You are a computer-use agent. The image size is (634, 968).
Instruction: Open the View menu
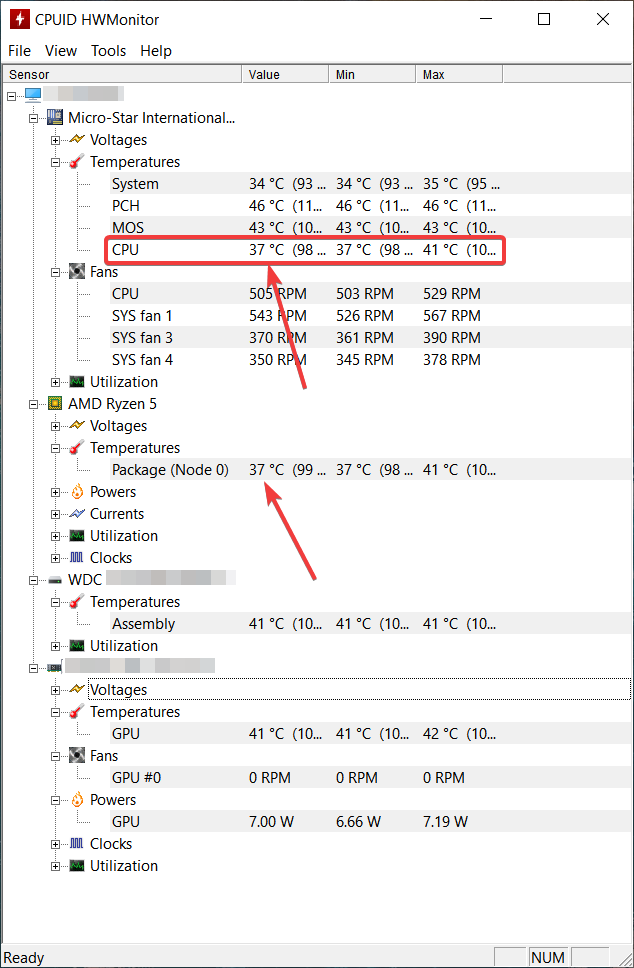click(60, 51)
